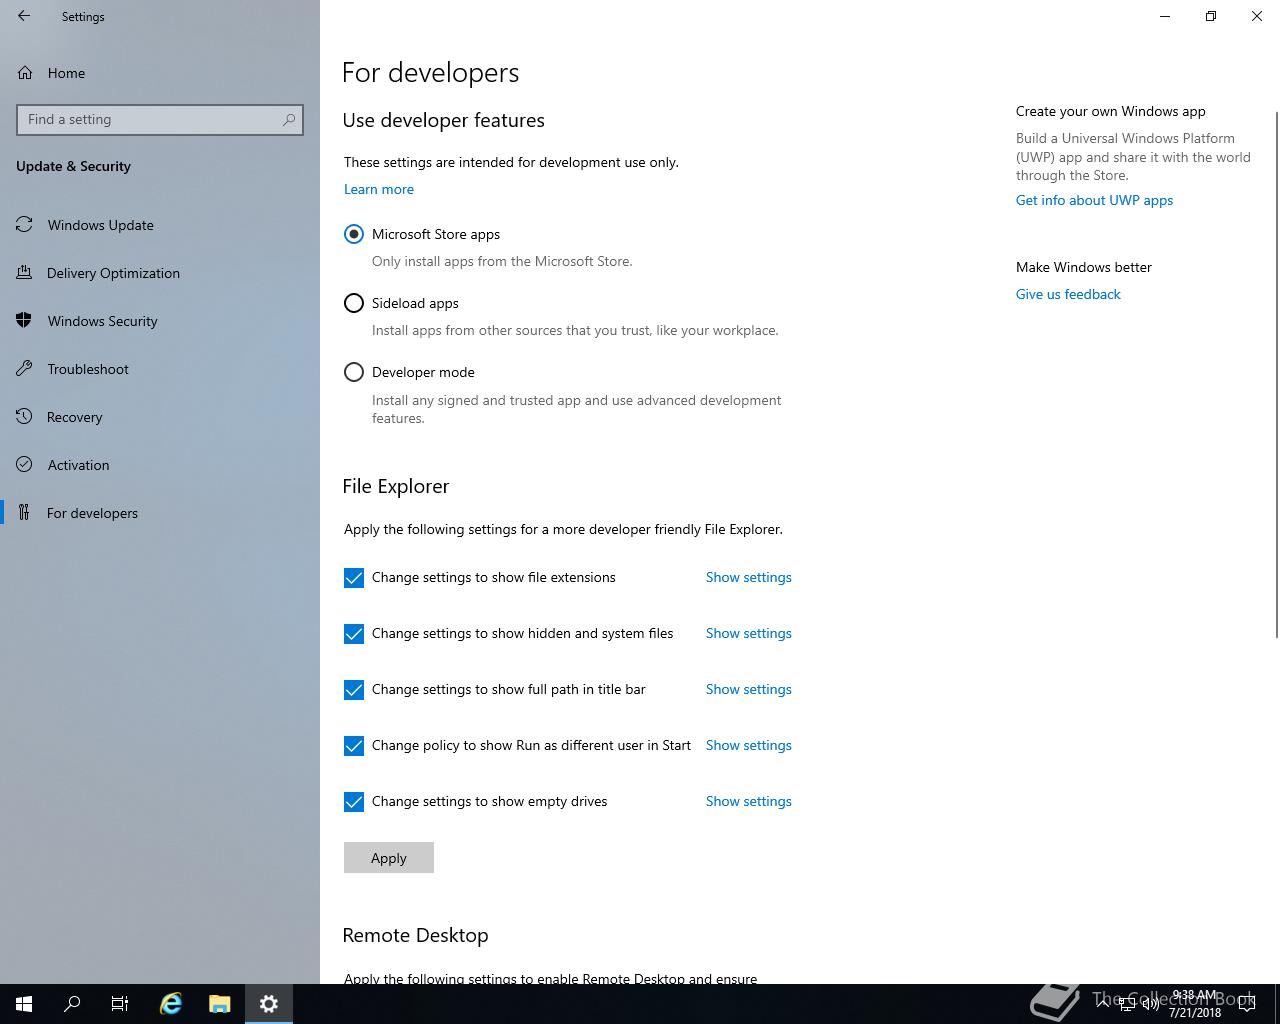Image resolution: width=1280 pixels, height=1024 pixels.
Task: Click the taskbar clock and date
Action: tap(1195, 1004)
